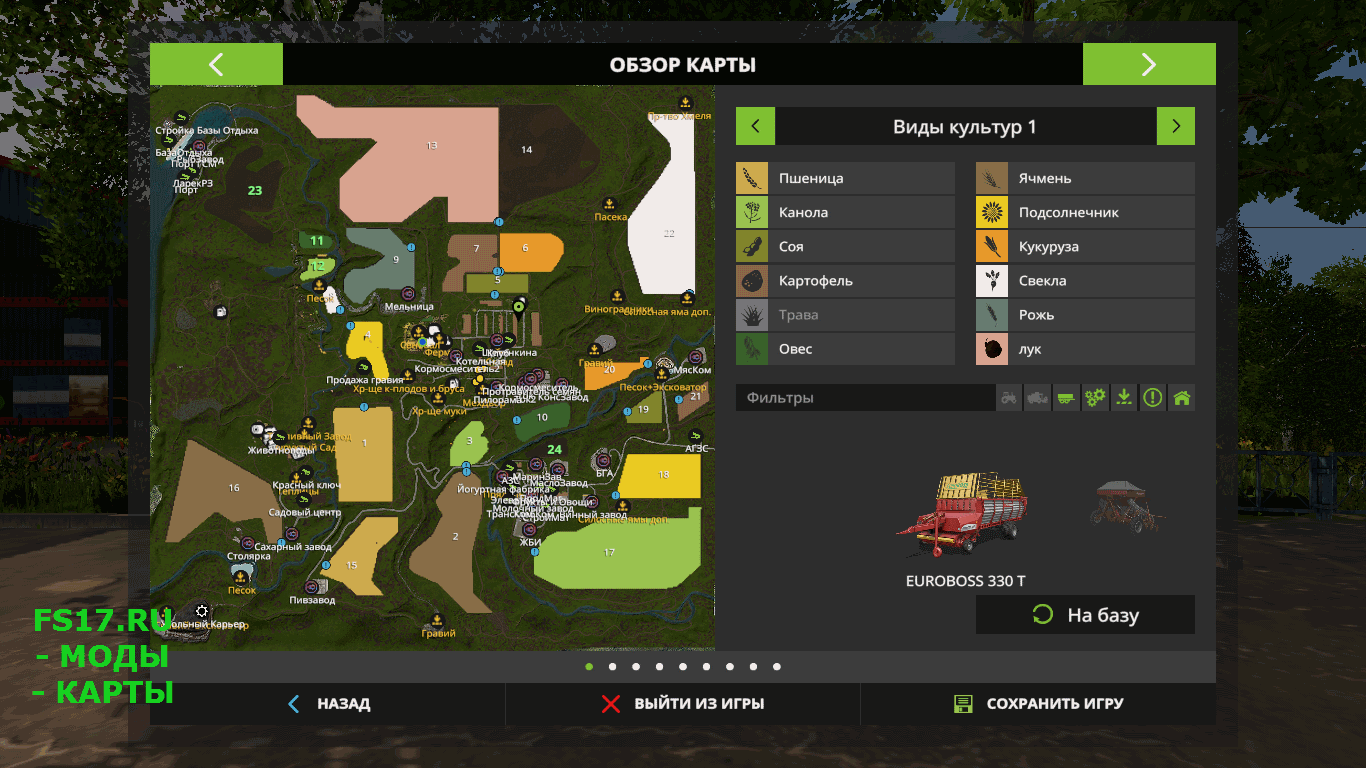Screen dimensions: 1366x768
Task: Click the Фильтры label bar
Action: coord(865,397)
